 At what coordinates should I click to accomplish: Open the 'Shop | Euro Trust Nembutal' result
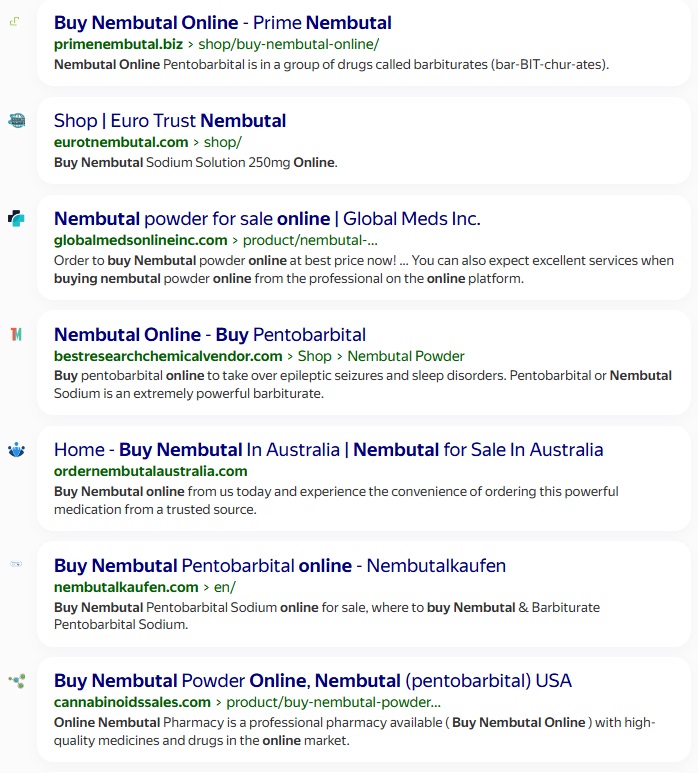(x=170, y=121)
